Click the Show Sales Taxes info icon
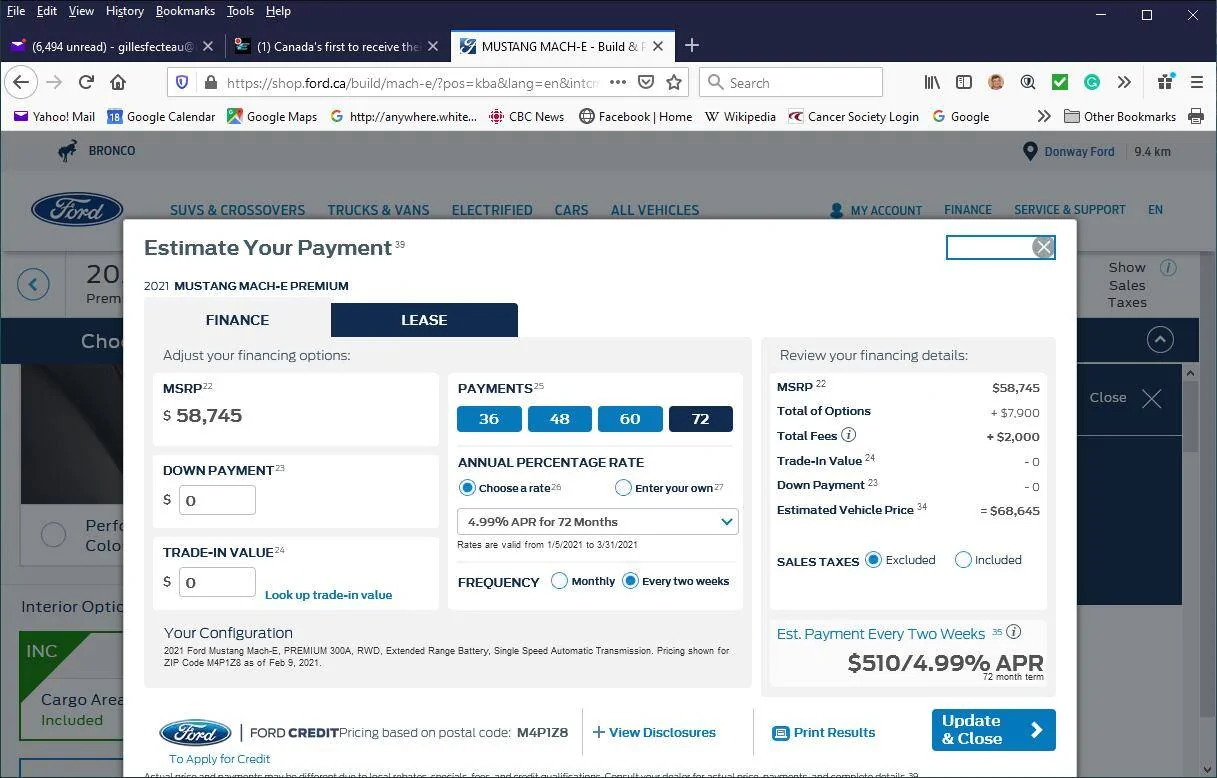Image resolution: width=1217 pixels, height=778 pixels. pyautogui.click(x=1167, y=268)
